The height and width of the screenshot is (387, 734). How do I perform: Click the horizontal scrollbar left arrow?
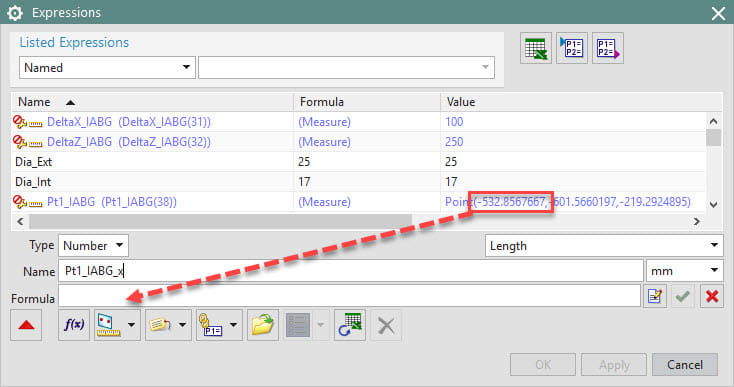pos(20,221)
